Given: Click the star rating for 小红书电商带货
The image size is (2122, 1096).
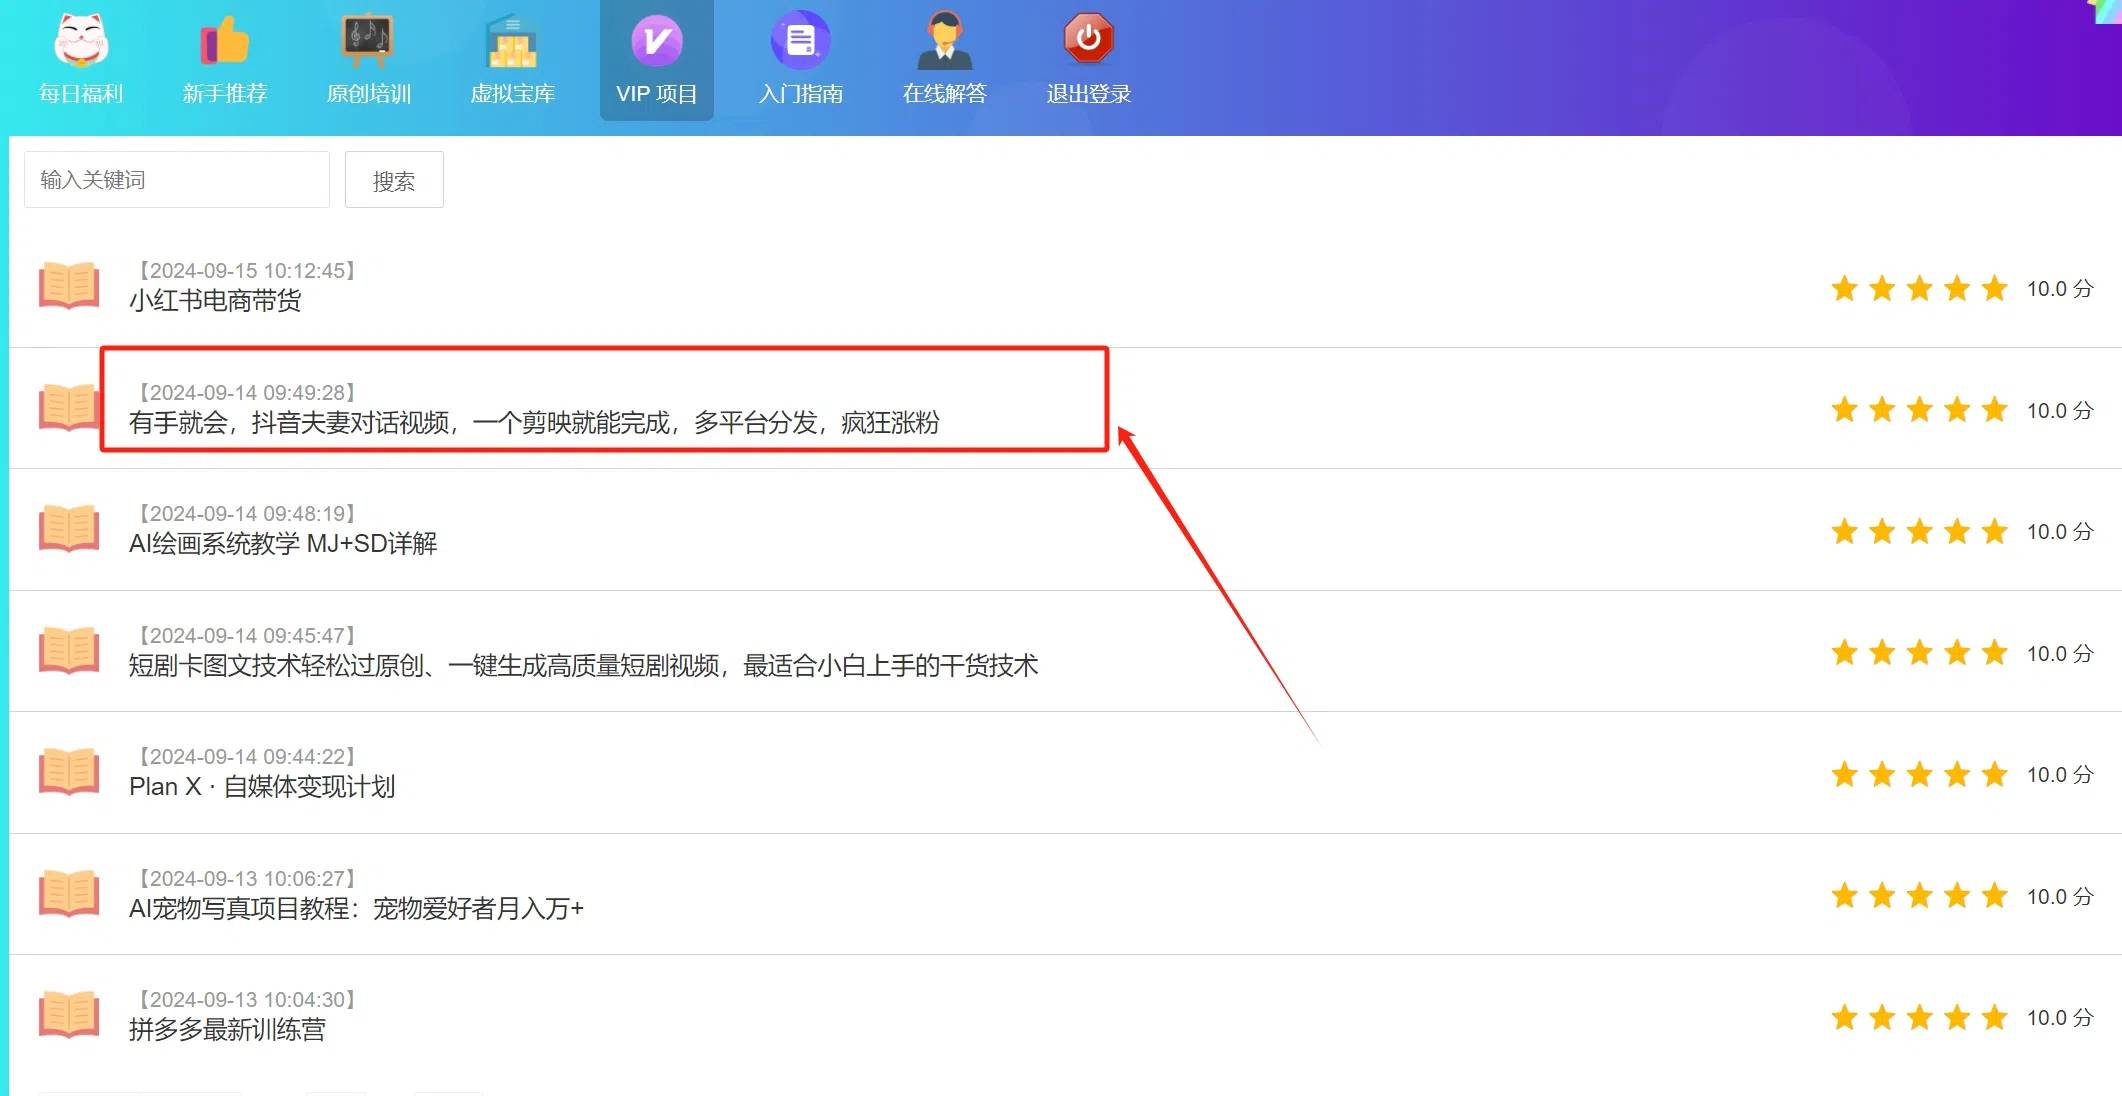Looking at the screenshot, I should tap(1919, 289).
